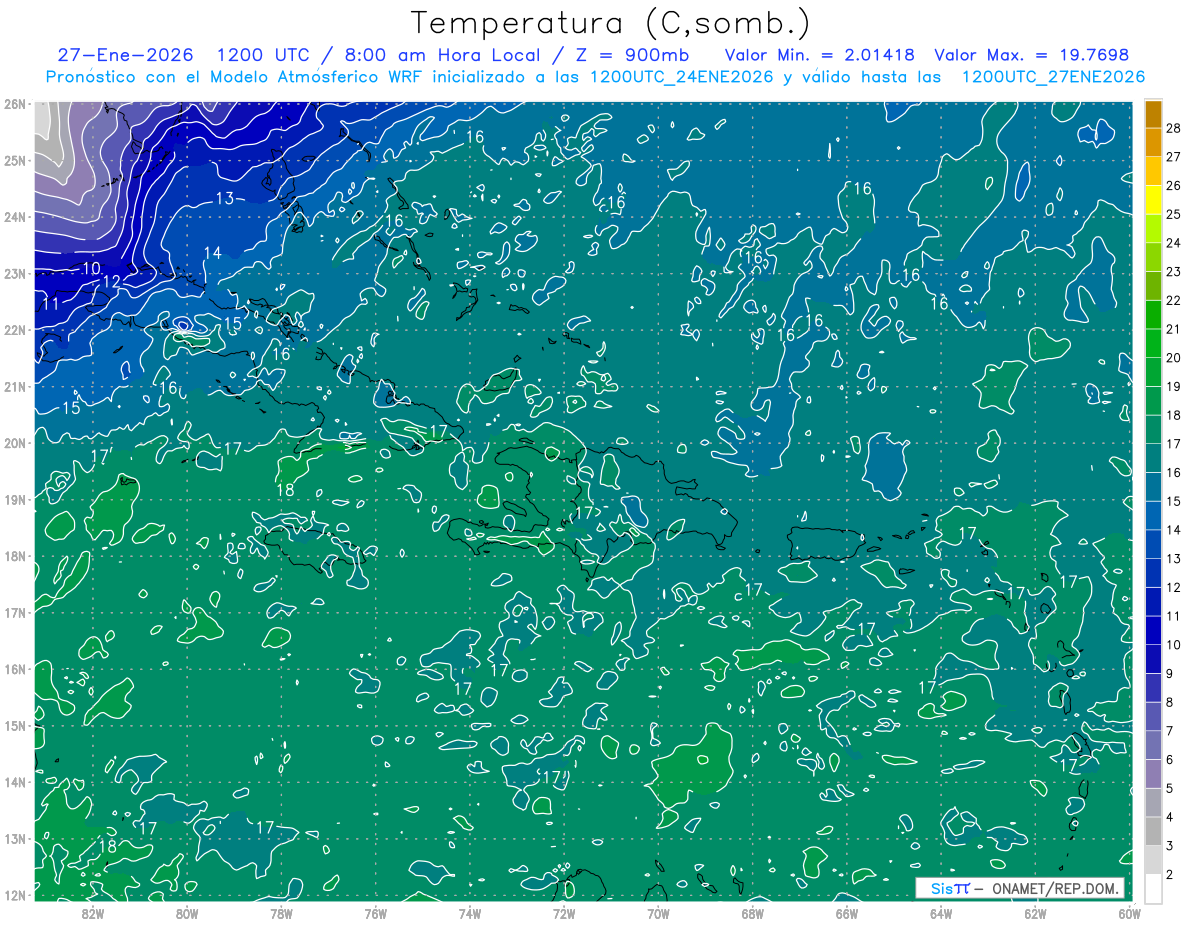Viewport: 1200px width, 927px height.
Task: Pick the yellow-green swatch between 24 and 25
Action: tap(1153, 228)
